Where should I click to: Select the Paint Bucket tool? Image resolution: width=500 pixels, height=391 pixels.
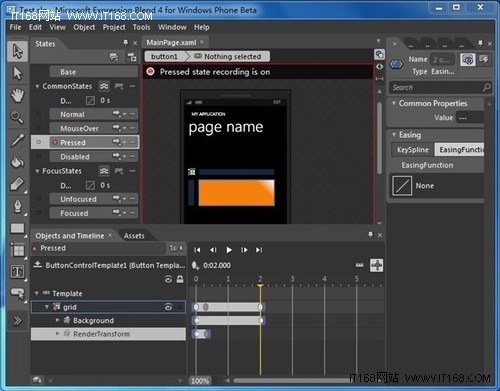(x=17, y=162)
